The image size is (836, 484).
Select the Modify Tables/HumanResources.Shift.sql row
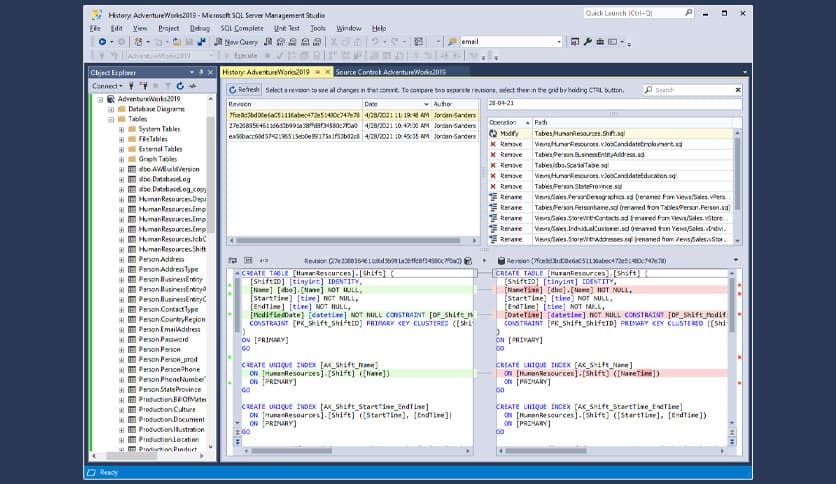[x=610, y=134]
